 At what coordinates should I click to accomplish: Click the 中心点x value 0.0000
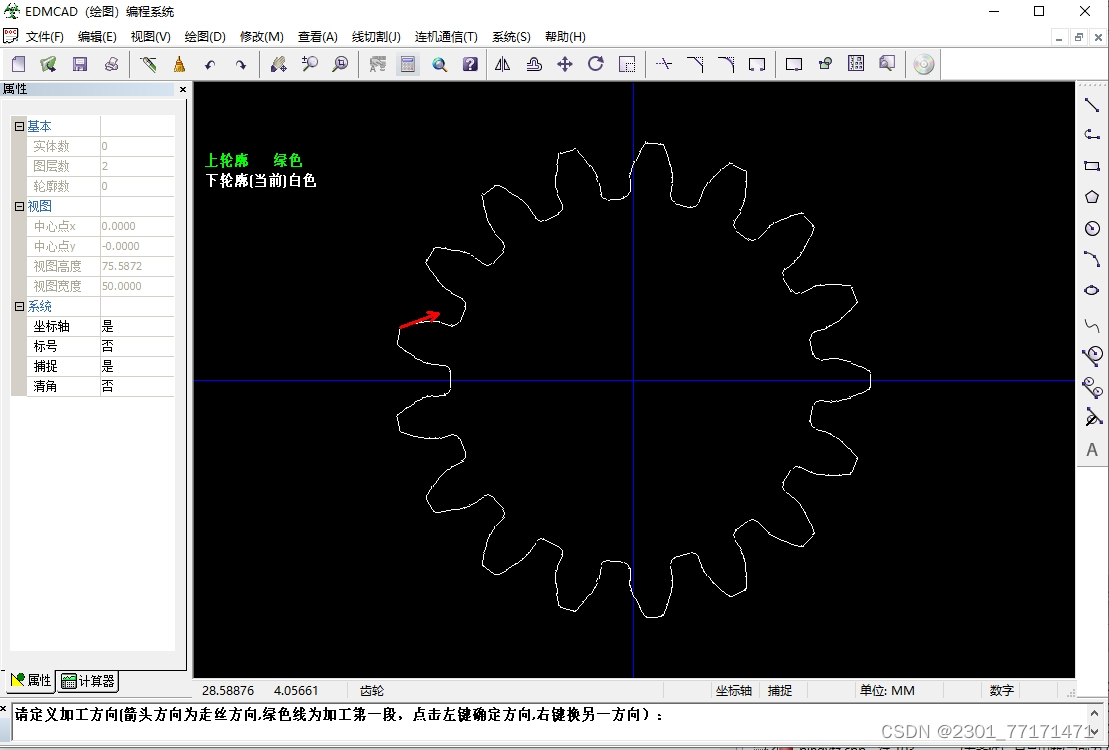point(137,226)
